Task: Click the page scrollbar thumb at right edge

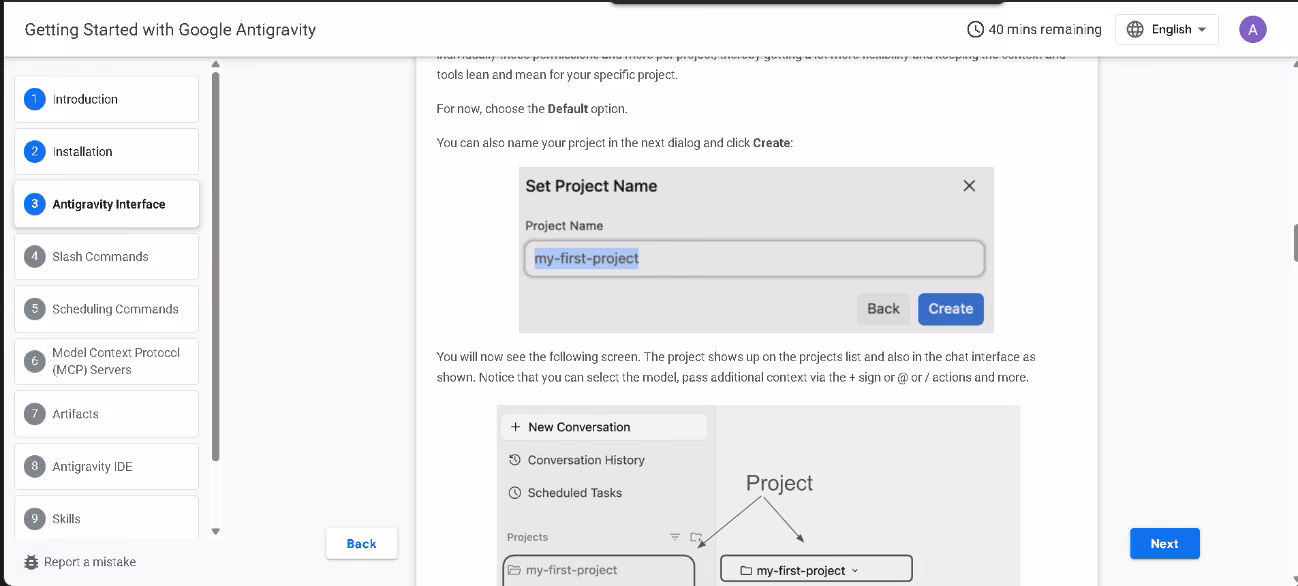Action: click(x=1295, y=243)
